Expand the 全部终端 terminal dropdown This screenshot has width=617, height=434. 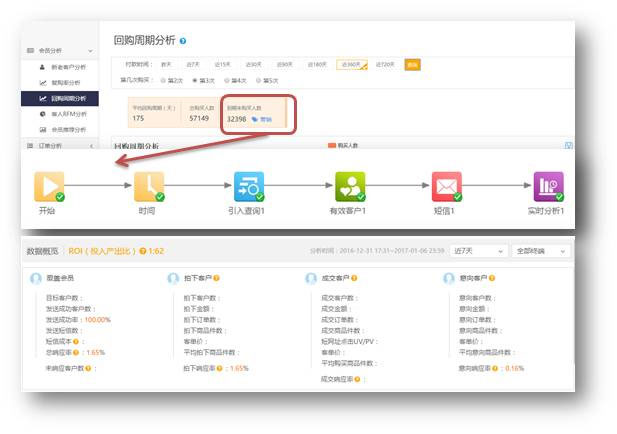pos(539,251)
